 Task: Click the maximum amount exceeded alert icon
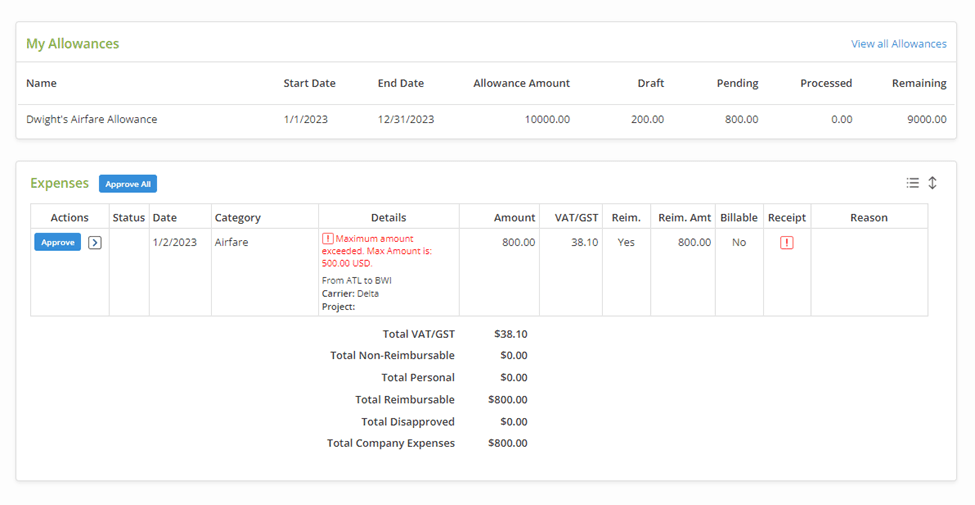tap(327, 238)
